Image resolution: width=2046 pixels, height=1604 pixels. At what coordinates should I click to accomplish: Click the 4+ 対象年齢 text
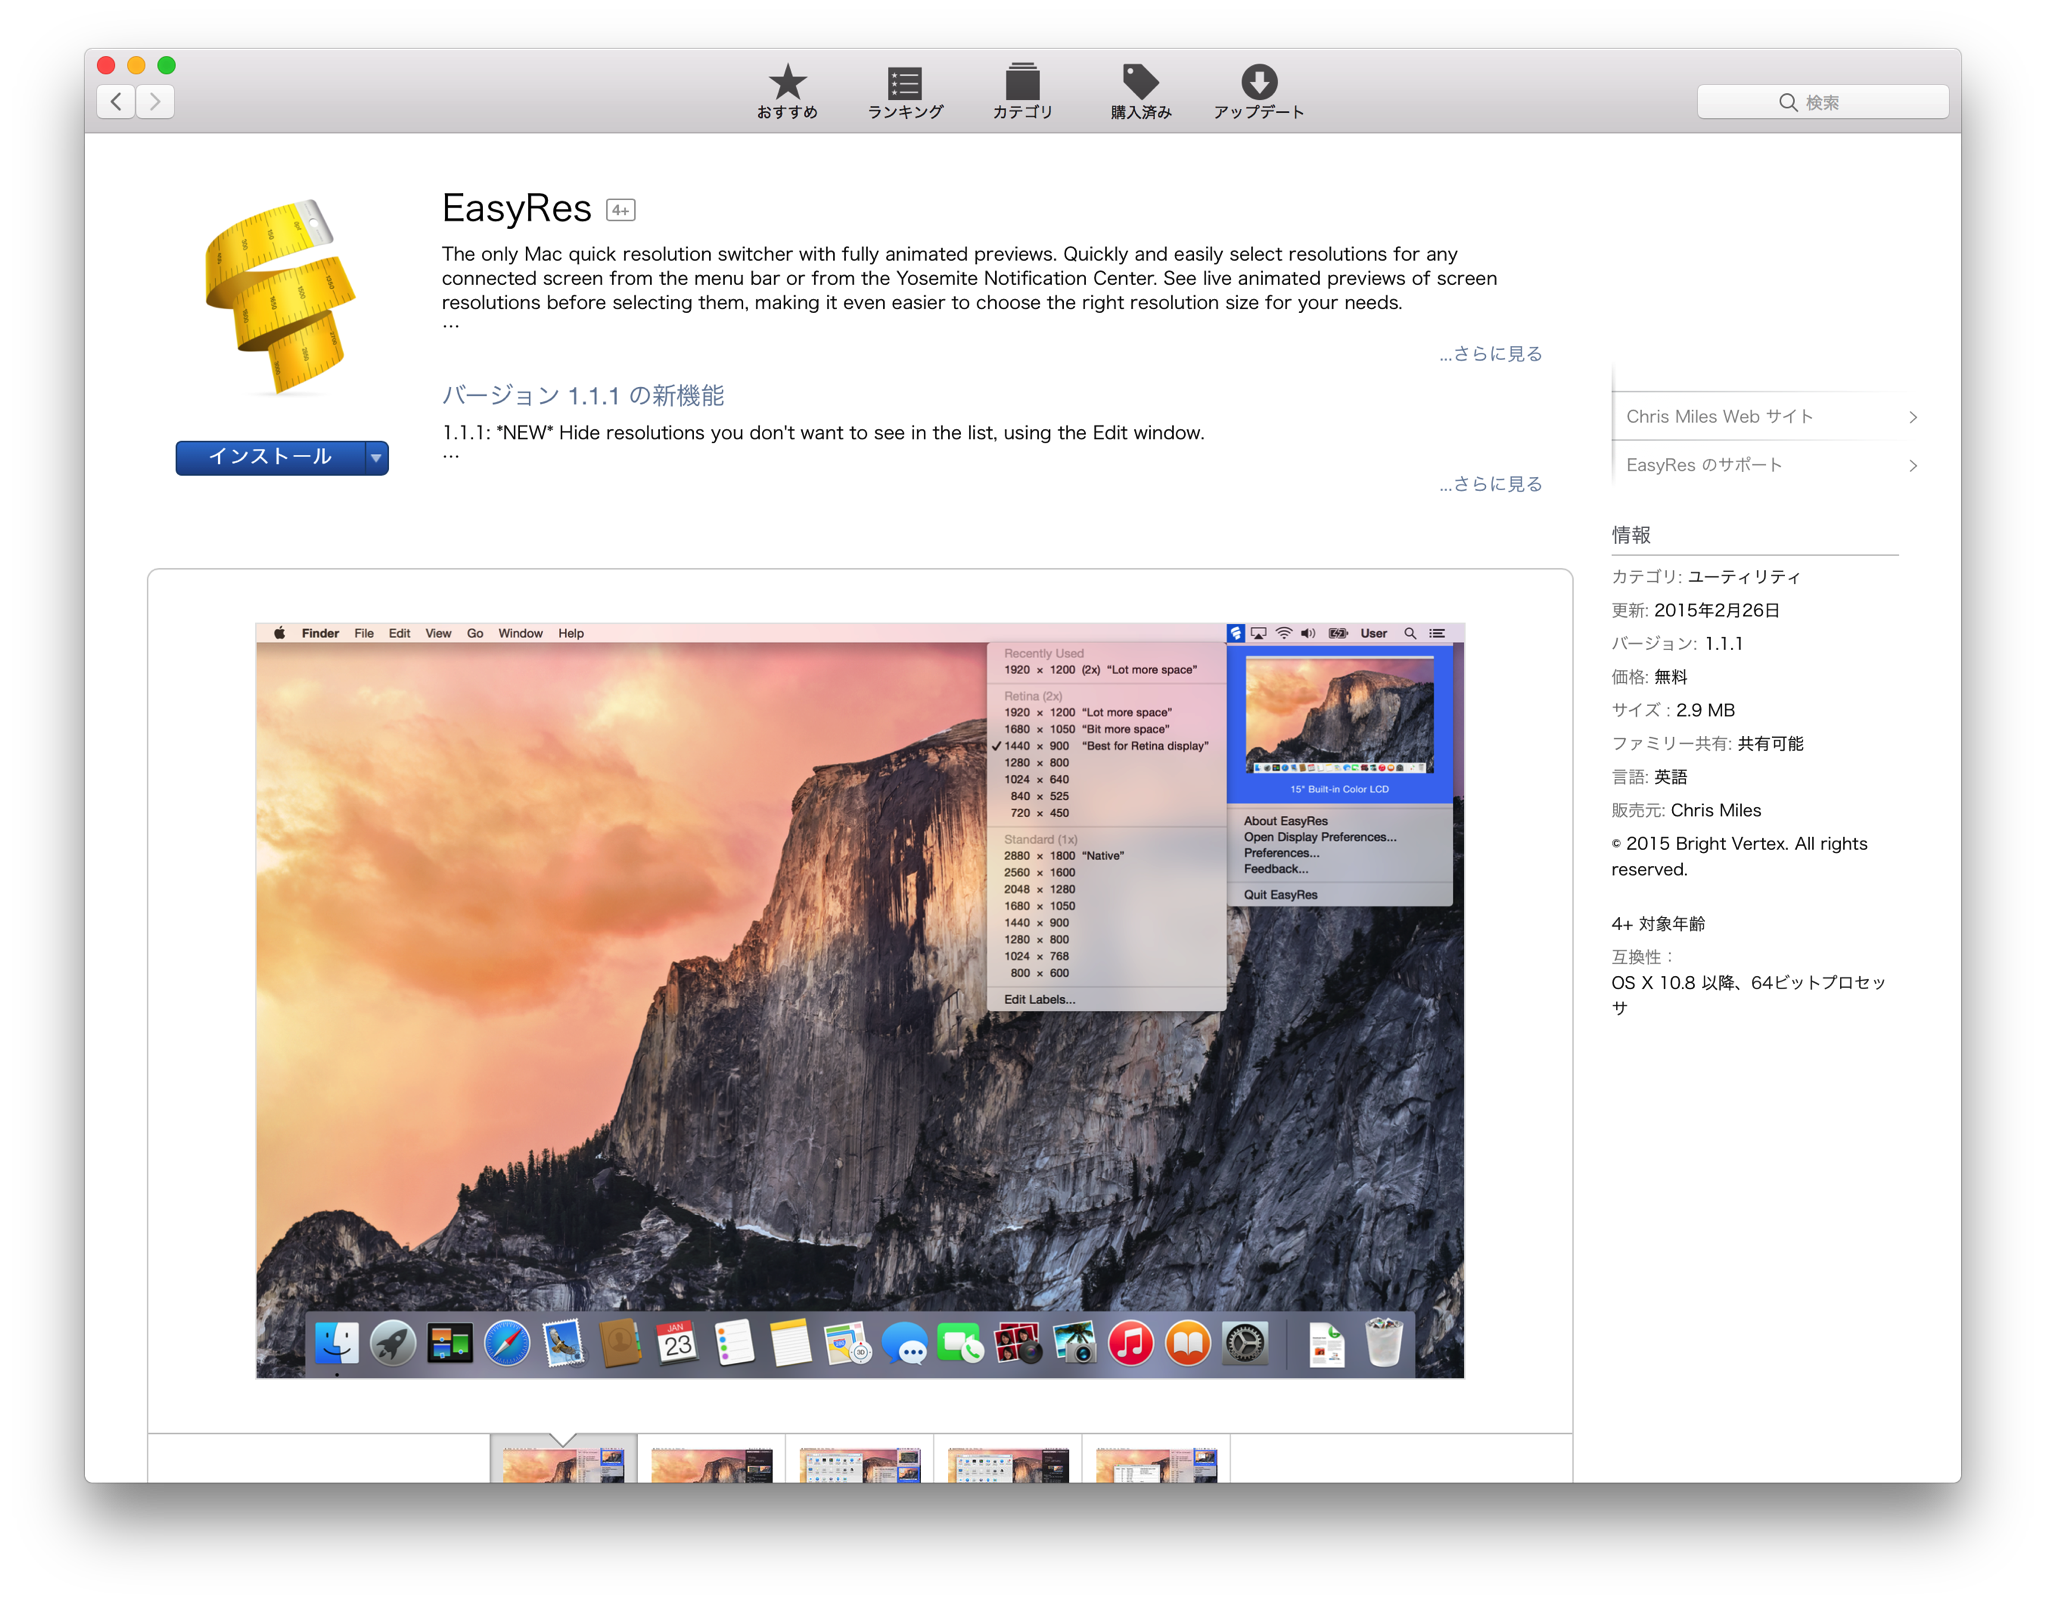(x=1658, y=923)
